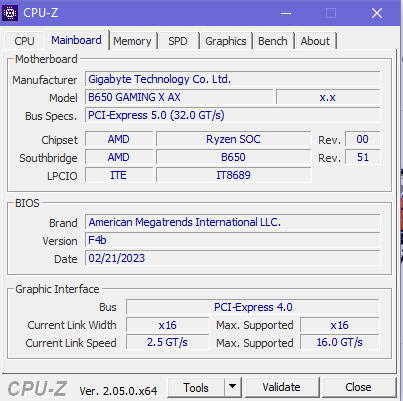The width and height of the screenshot is (403, 401).
Task: Open the Memory tab
Action: tap(132, 41)
